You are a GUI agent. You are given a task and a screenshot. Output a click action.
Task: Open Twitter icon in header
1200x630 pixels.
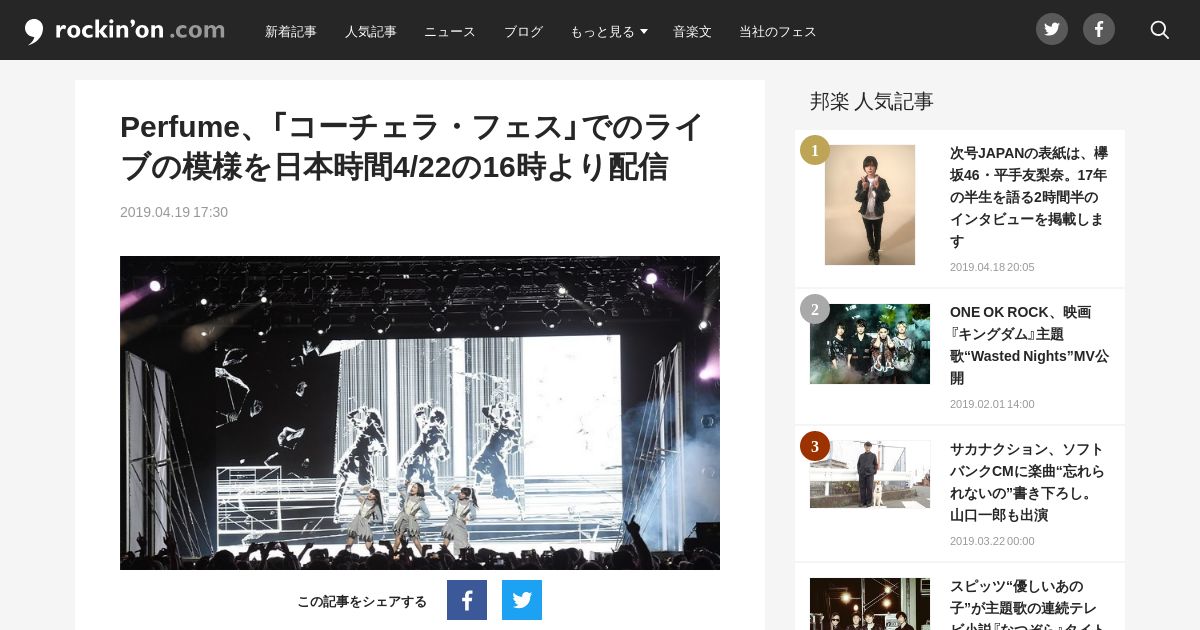pos(1052,29)
